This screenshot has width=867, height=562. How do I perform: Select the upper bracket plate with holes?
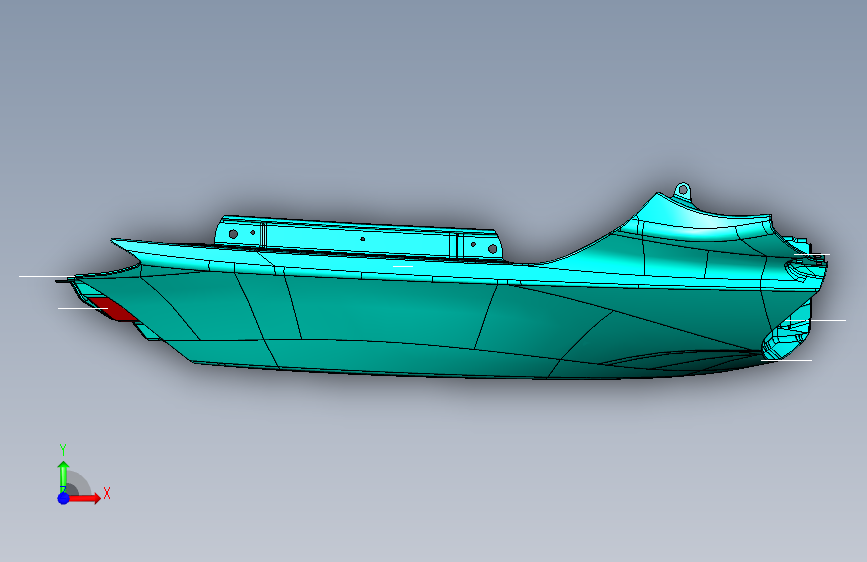359,238
